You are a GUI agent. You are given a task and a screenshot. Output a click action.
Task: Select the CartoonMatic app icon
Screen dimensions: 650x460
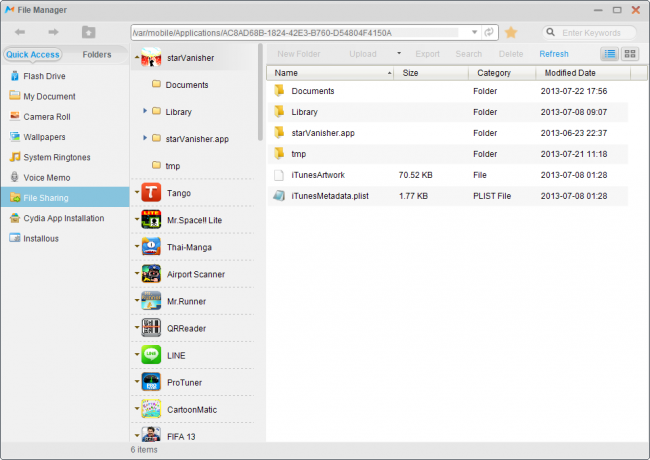pos(151,409)
